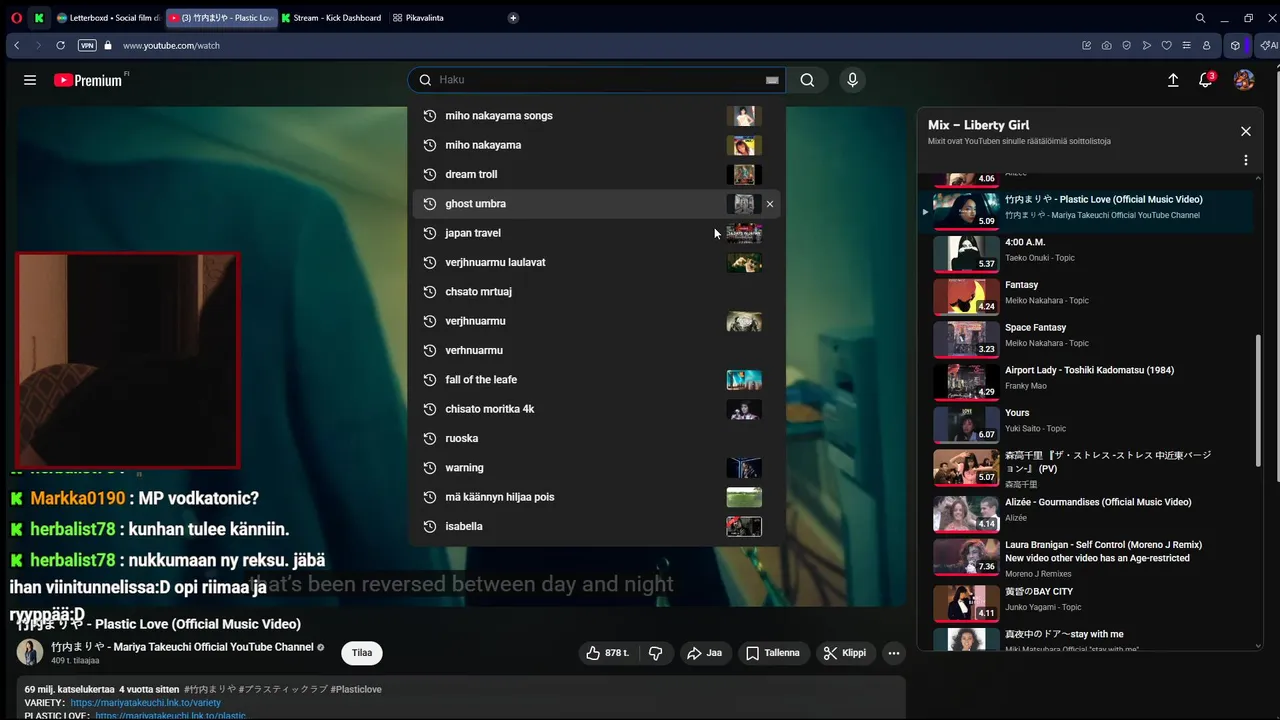Select suggestion 'ghost umbra'
1280x720 pixels.
pos(596,204)
